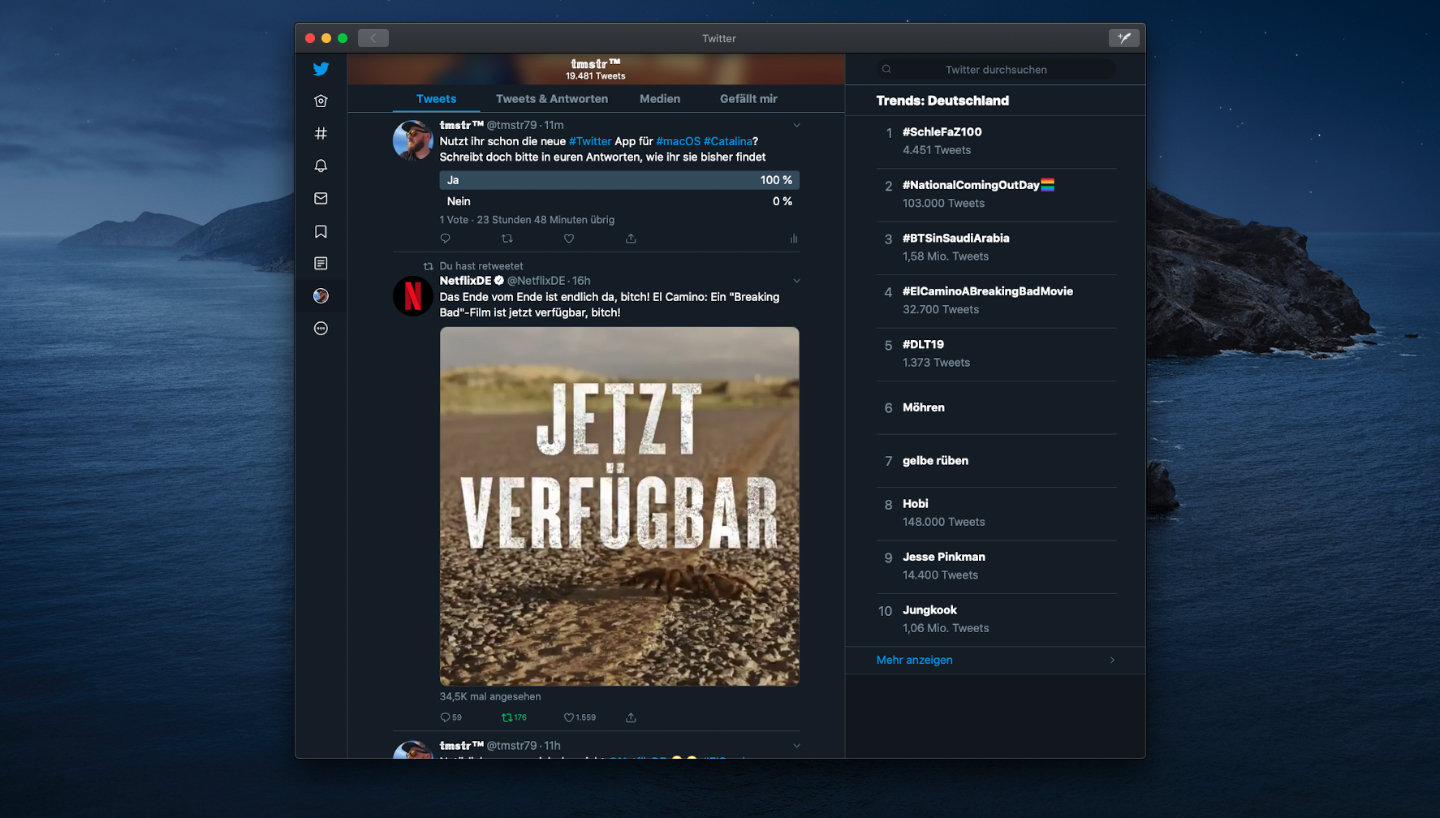Screen dimensions: 1440x818
Task: Go back using title bar back arrow
Action: pyautogui.click(x=373, y=38)
